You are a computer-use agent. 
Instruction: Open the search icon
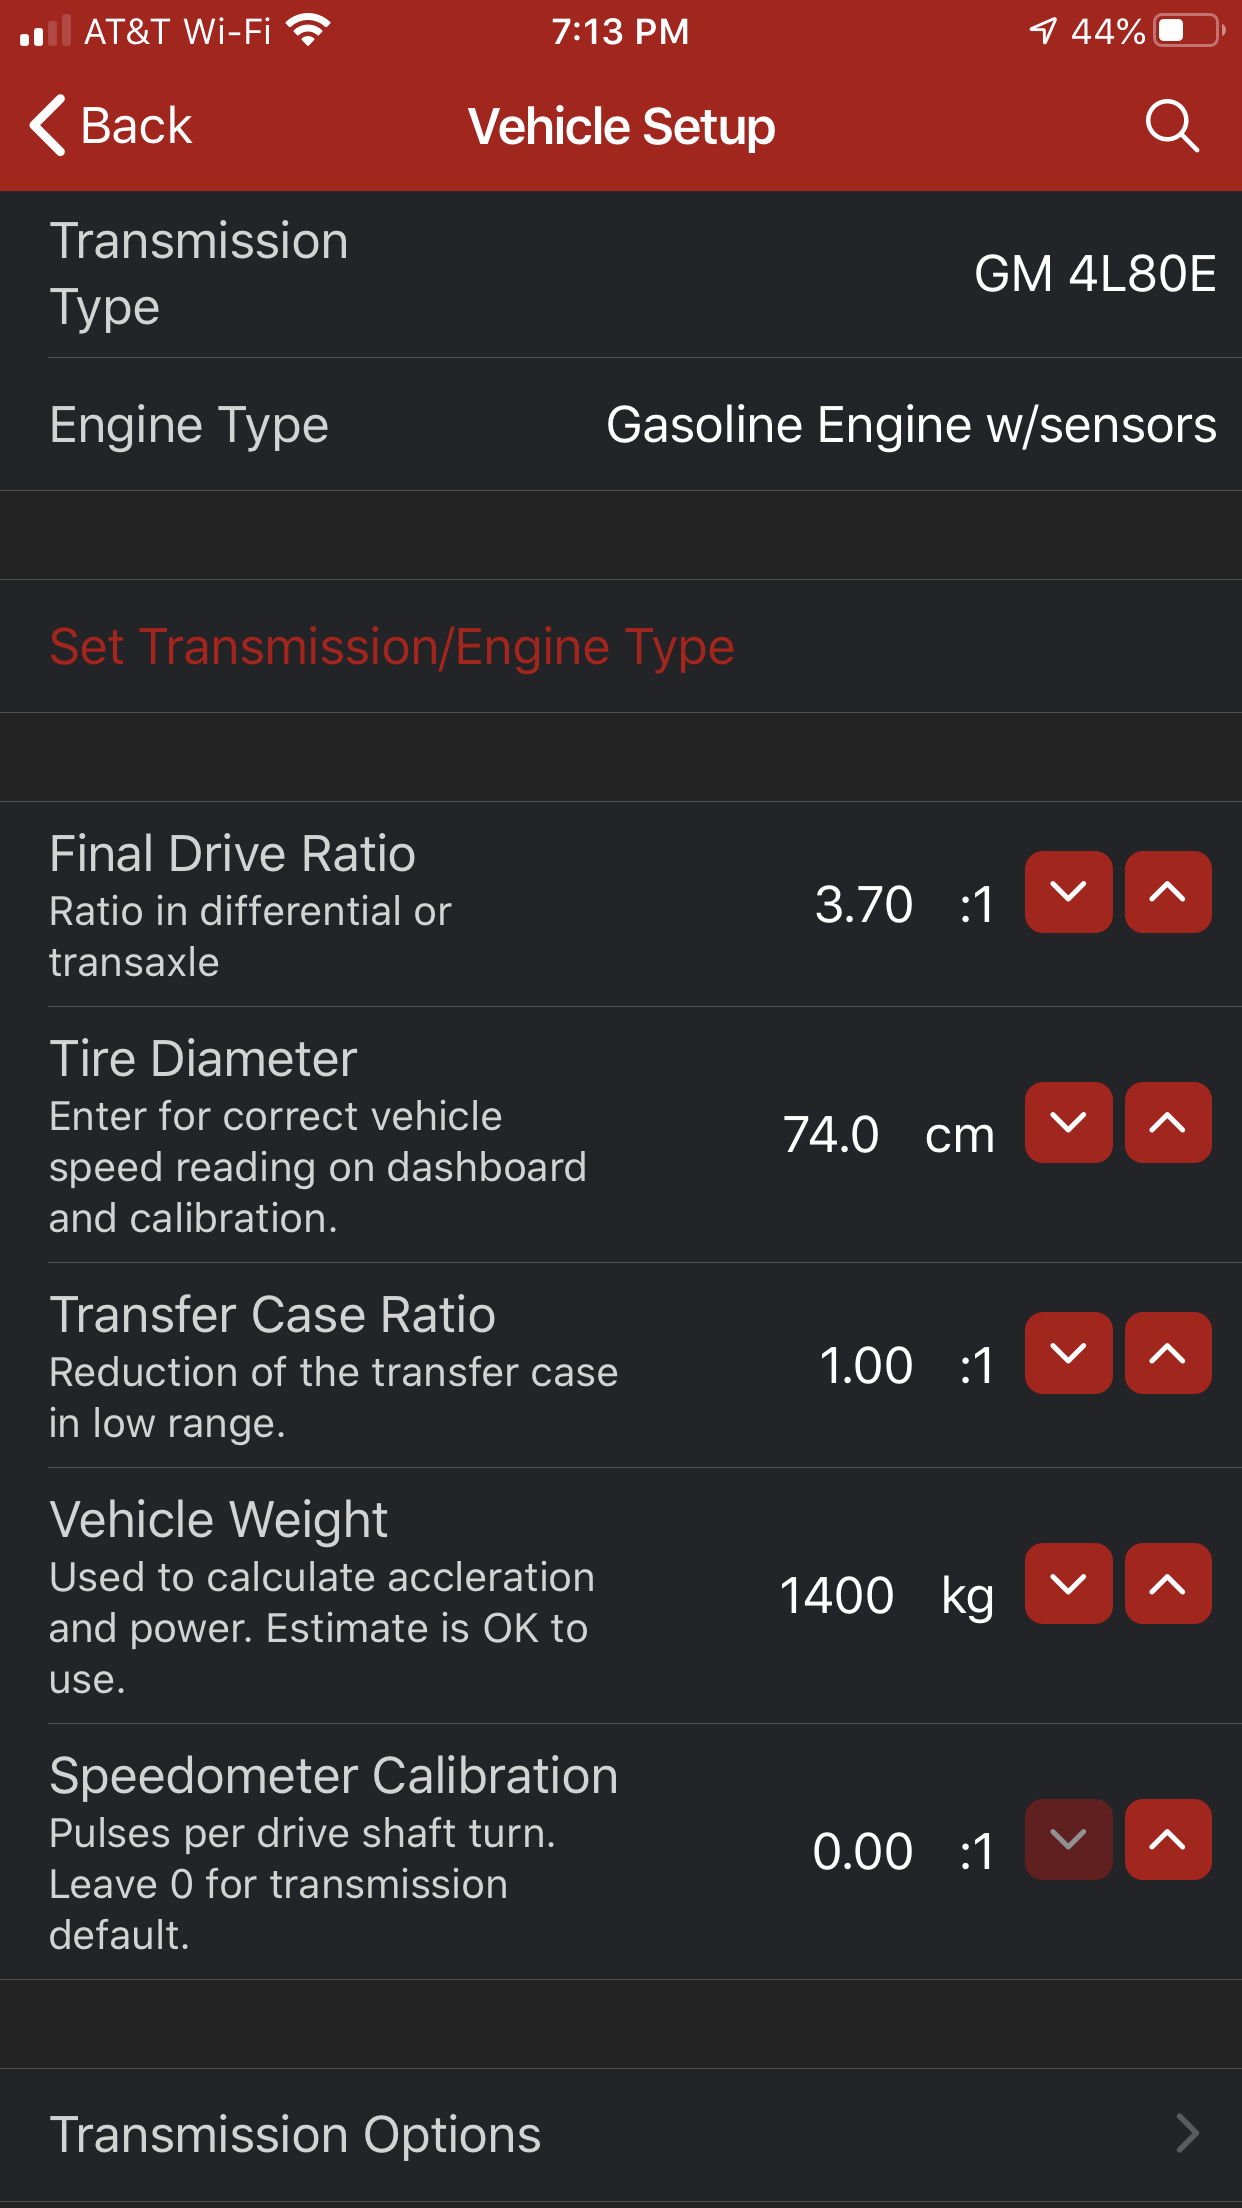(1172, 125)
